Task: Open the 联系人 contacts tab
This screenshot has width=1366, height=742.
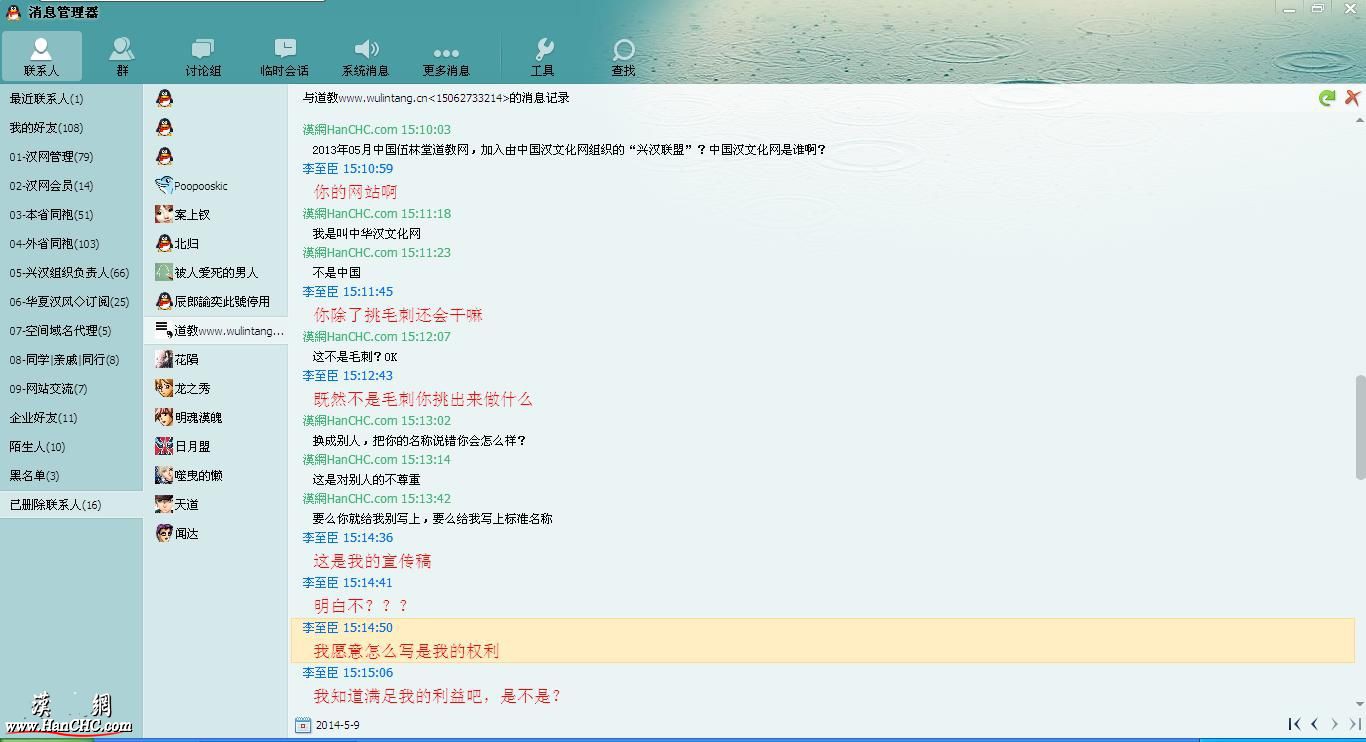Action: 41,56
